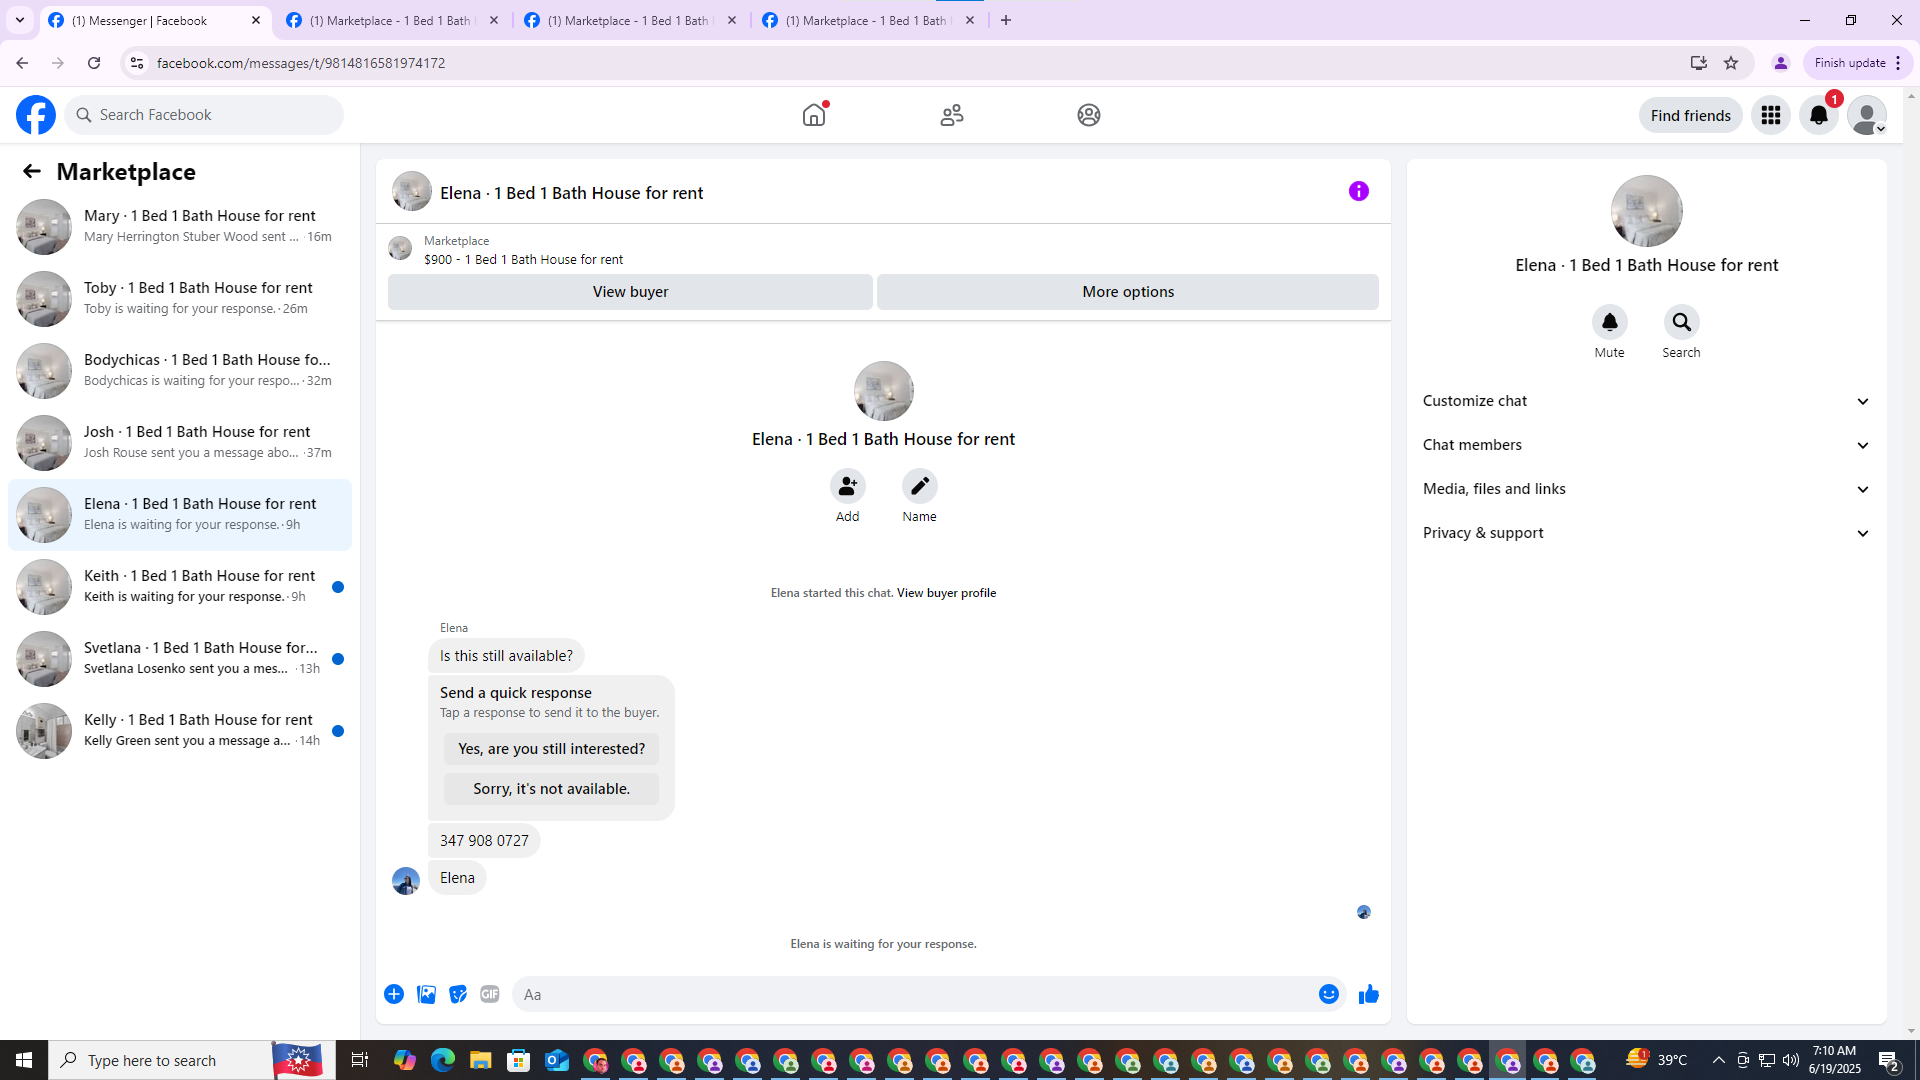Open Microsoft Edge from taskbar

[x=443, y=1060]
